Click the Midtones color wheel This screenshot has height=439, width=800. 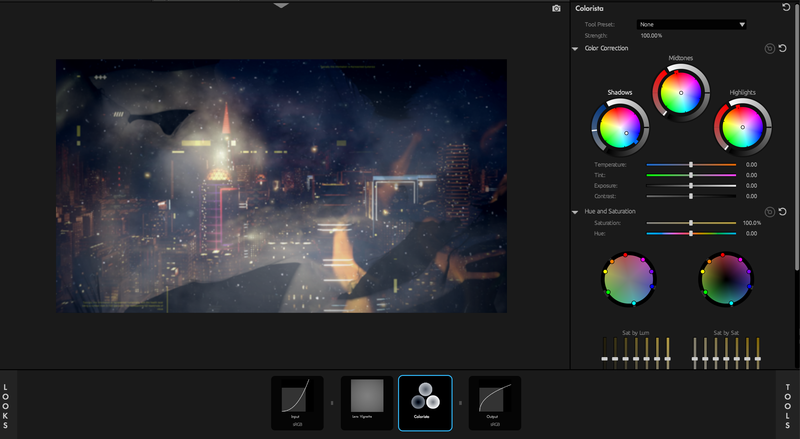[681, 93]
